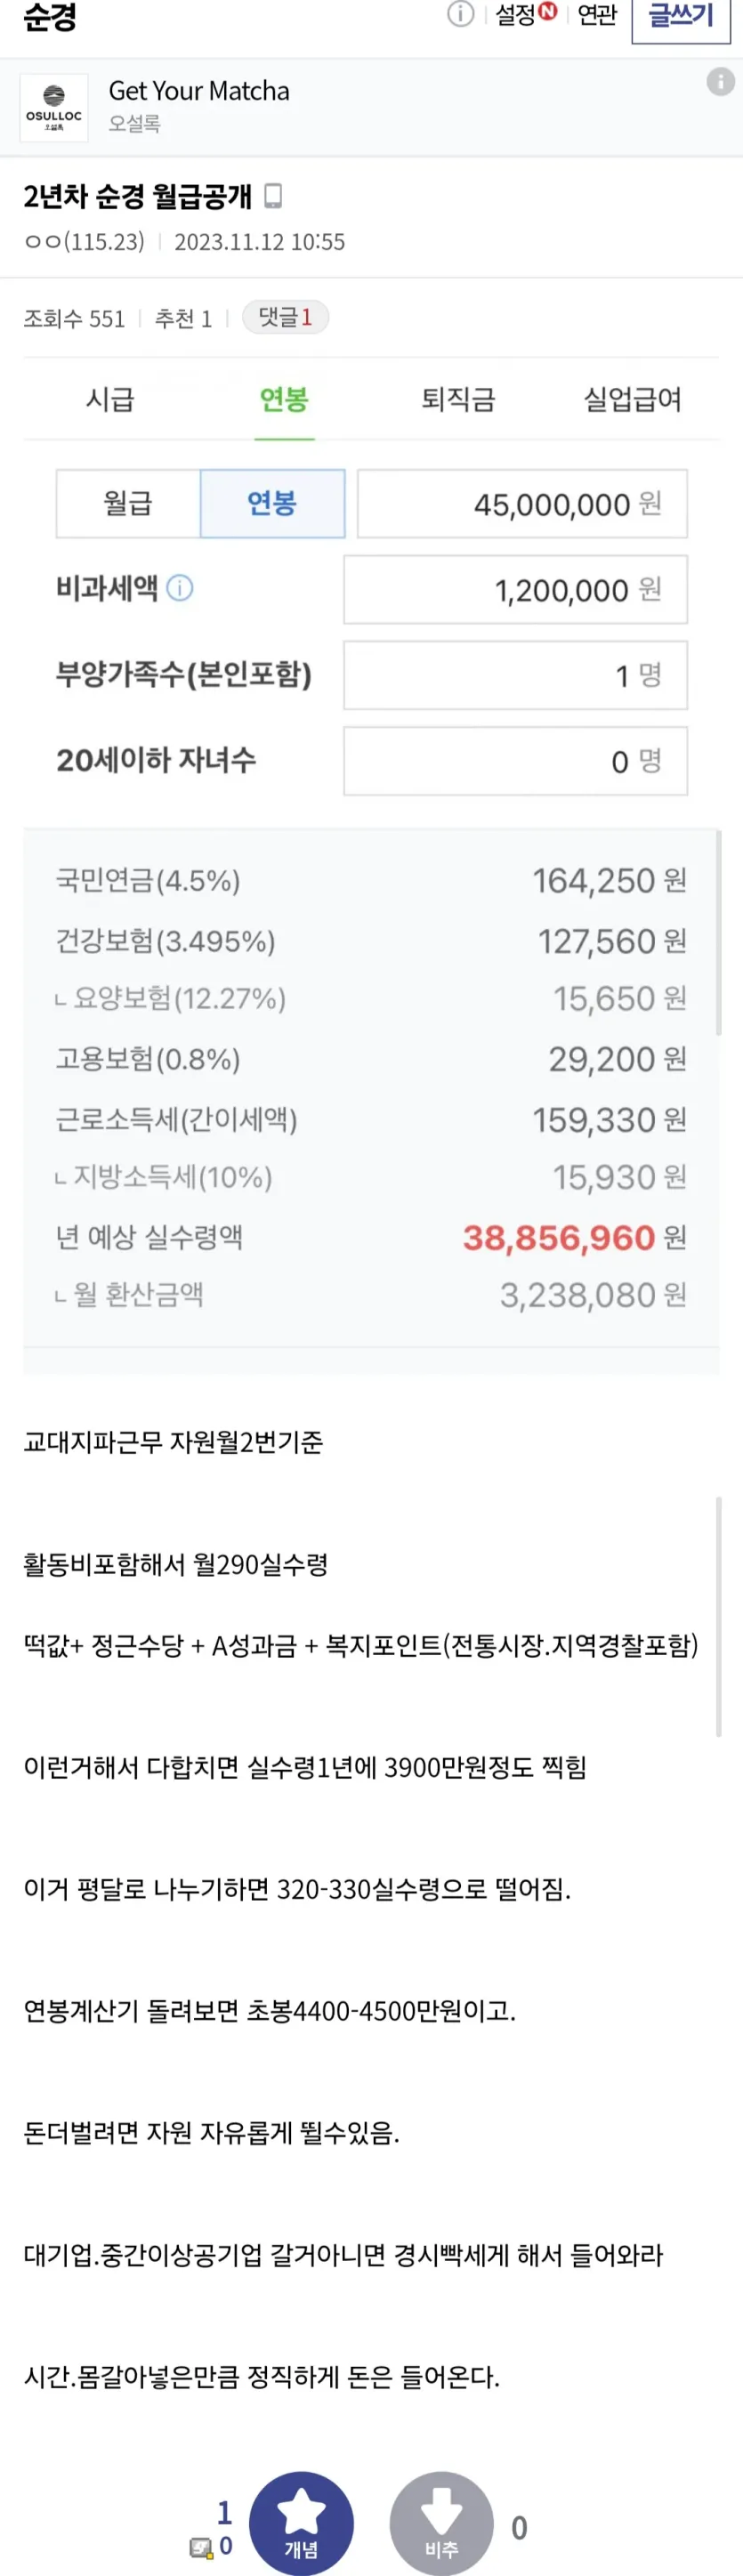Open the 연관 related galleries link
743x2576 pixels.
pyautogui.click(x=598, y=15)
